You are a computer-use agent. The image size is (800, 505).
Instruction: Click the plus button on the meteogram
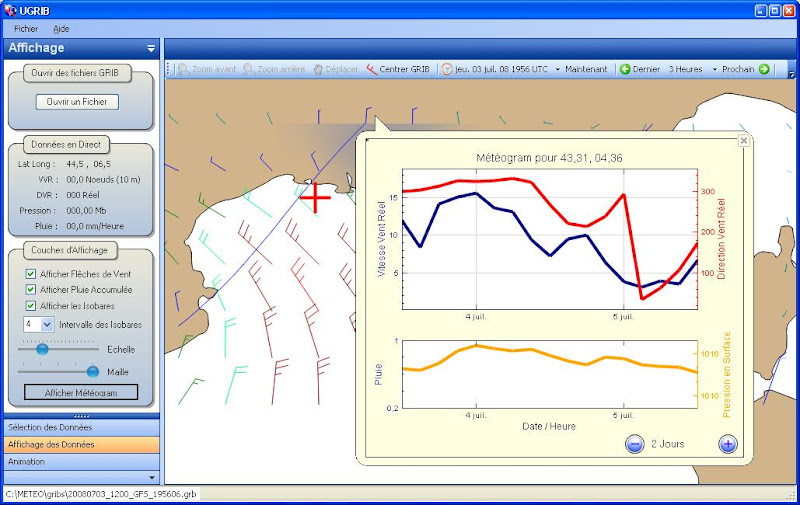point(727,444)
